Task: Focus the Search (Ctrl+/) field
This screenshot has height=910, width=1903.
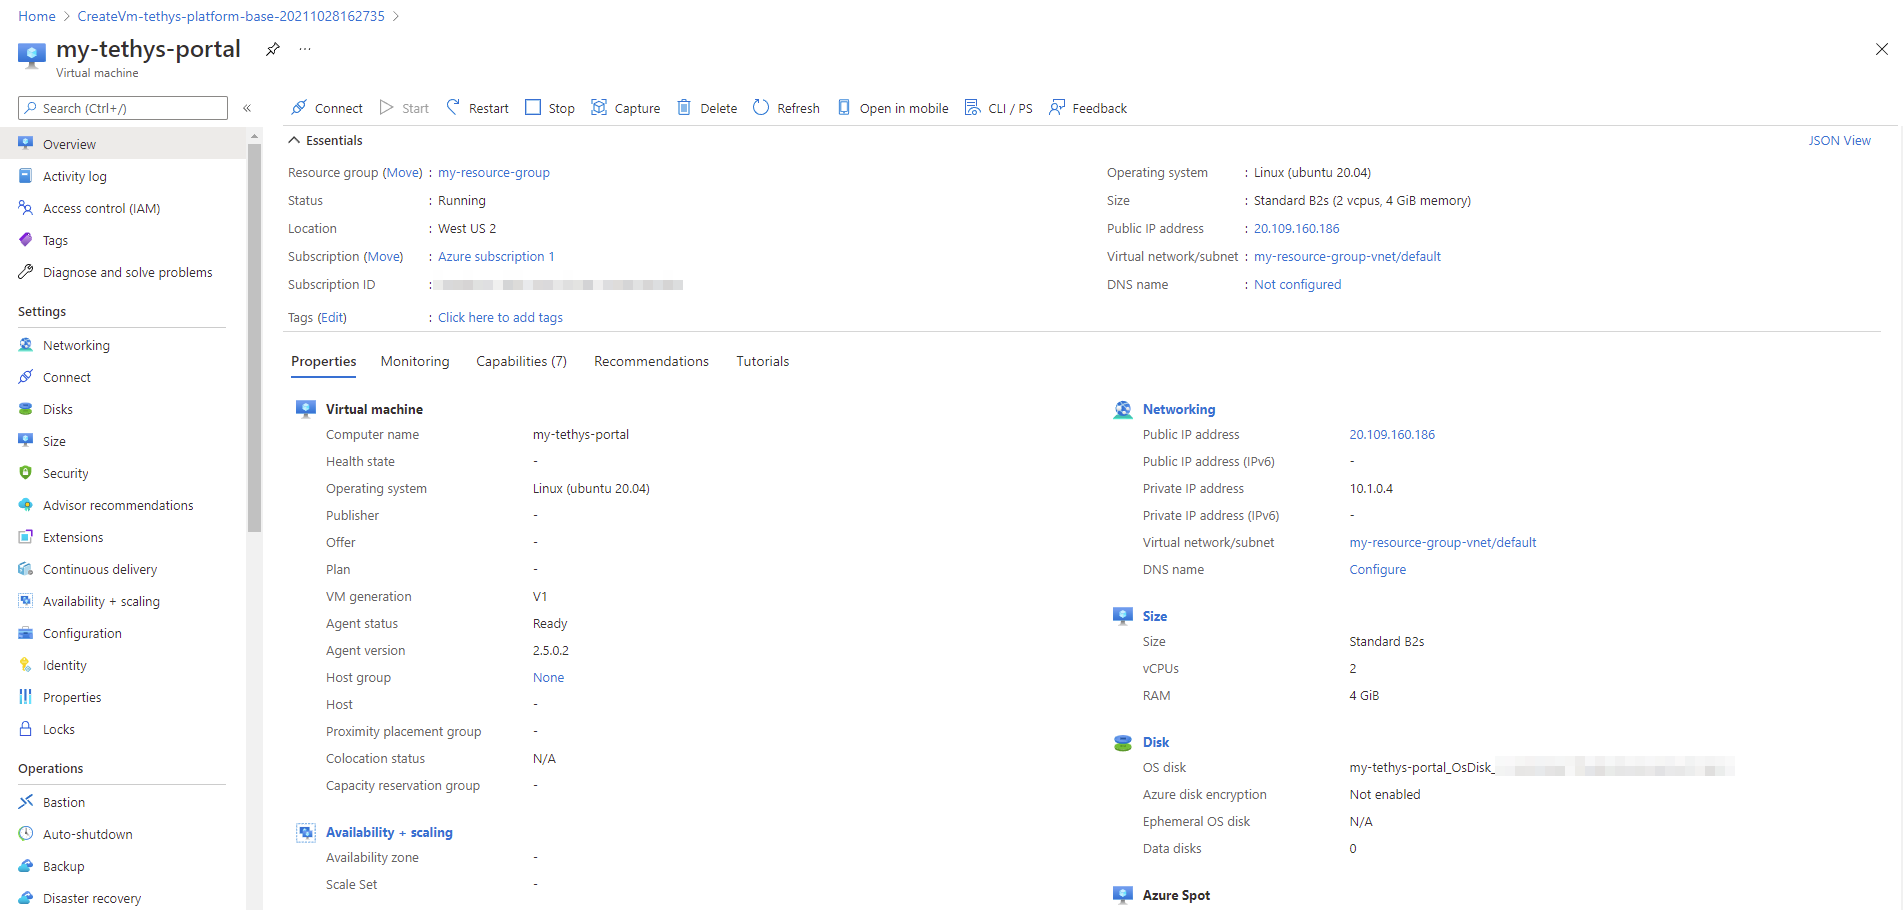Action: [123, 108]
